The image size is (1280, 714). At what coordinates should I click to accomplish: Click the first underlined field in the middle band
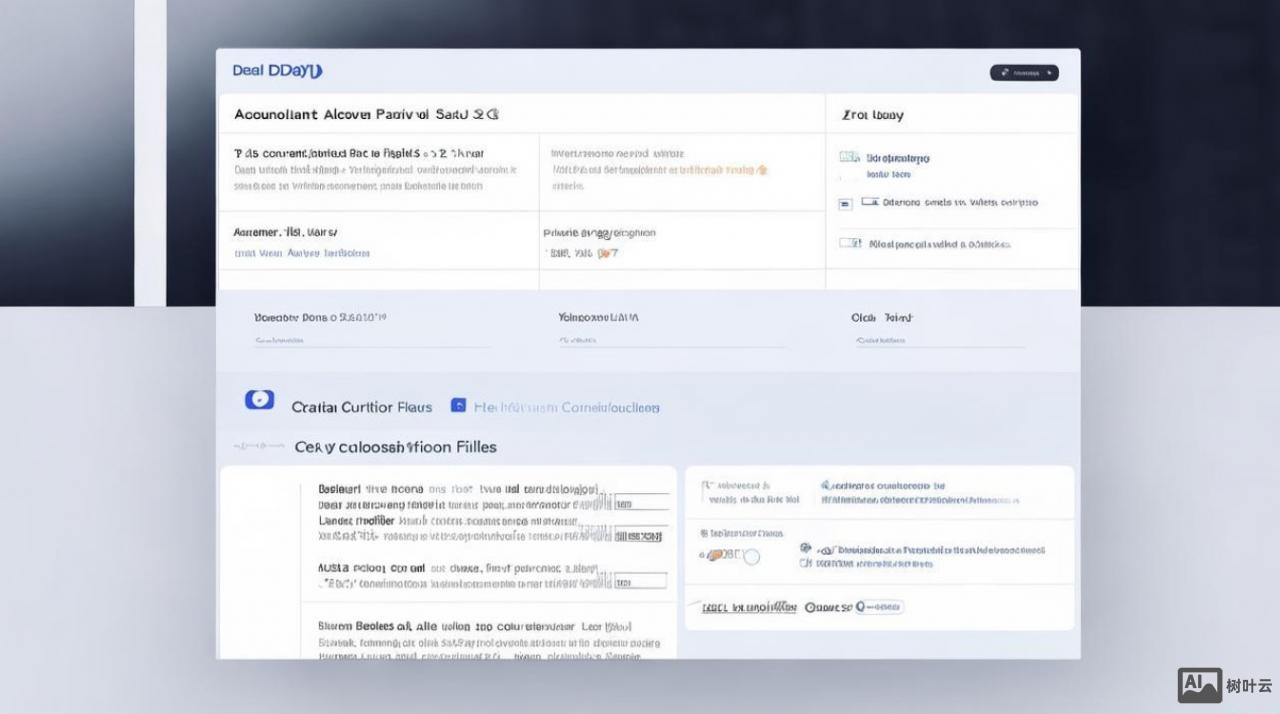coord(370,341)
